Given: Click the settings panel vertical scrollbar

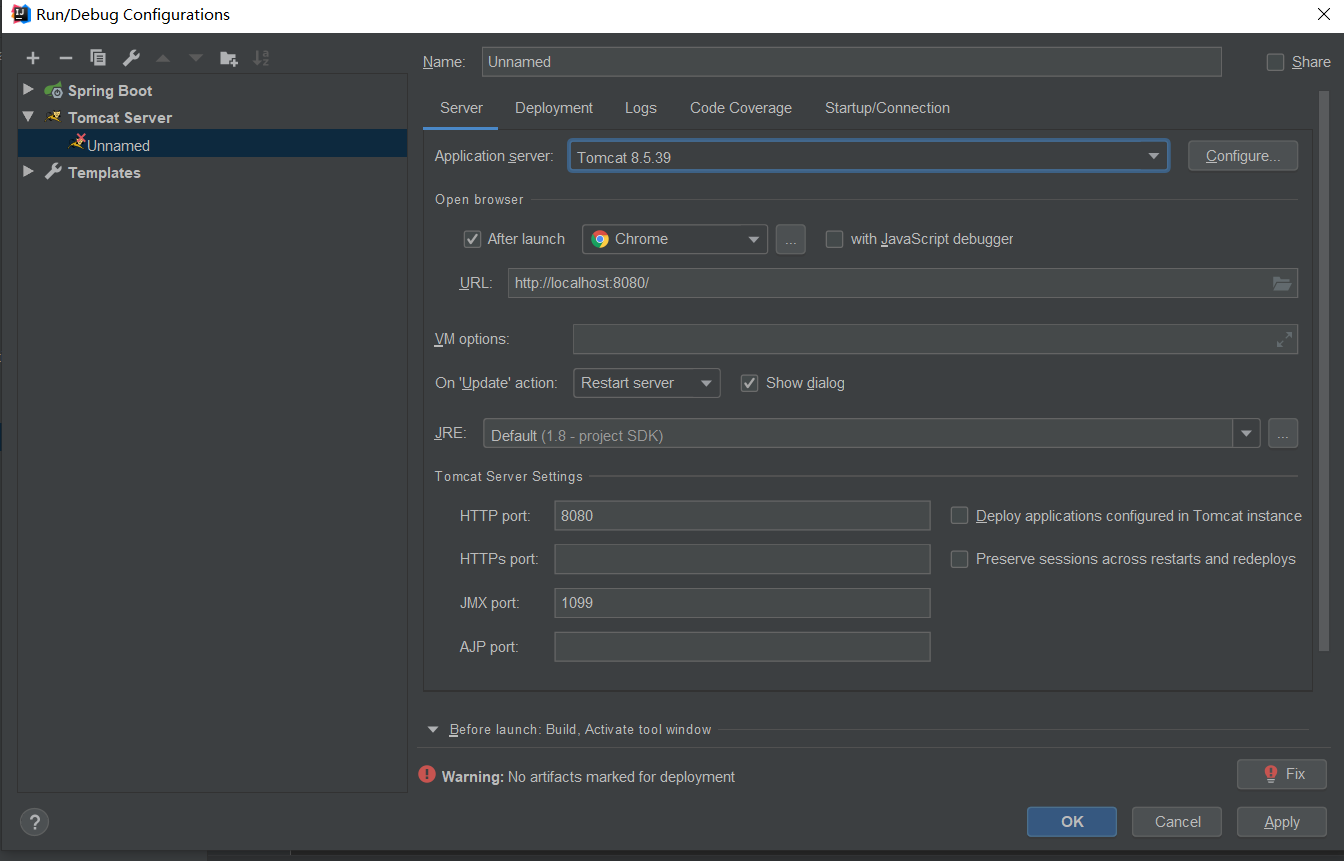Looking at the screenshot, I should [x=1324, y=372].
